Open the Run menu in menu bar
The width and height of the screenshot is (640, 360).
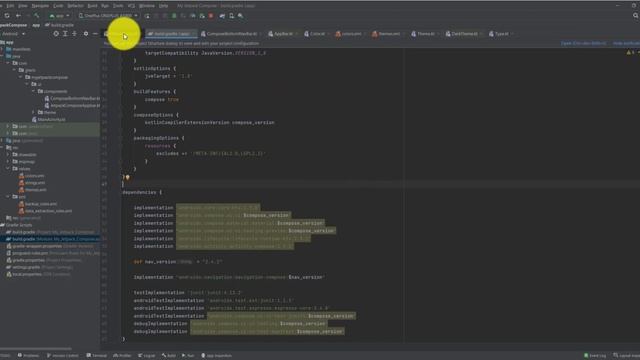105,6
